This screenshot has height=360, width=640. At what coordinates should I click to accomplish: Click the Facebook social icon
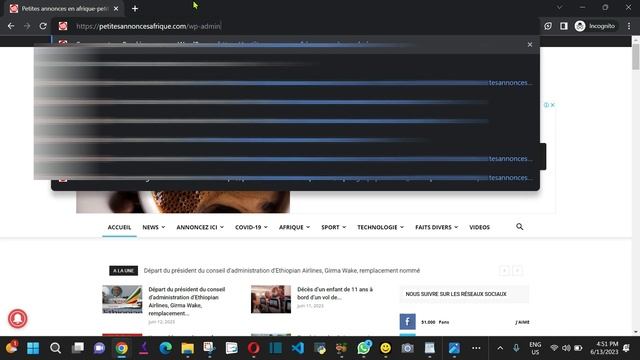pyautogui.click(x=407, y=322)
